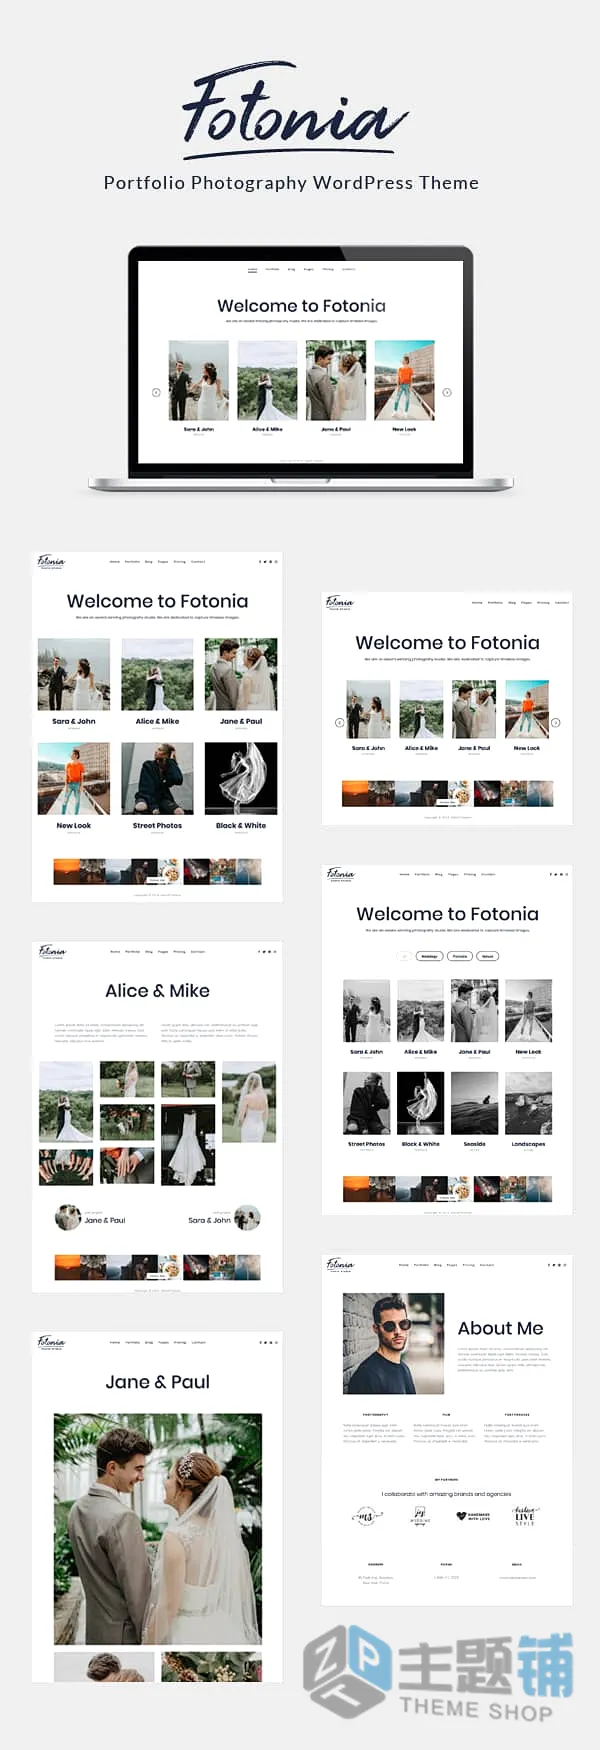Viewport: 600px width, 1750px height.
Task: Click Instagram photo strip in six-photo grid homepage footer
Action: pos(157,871)
